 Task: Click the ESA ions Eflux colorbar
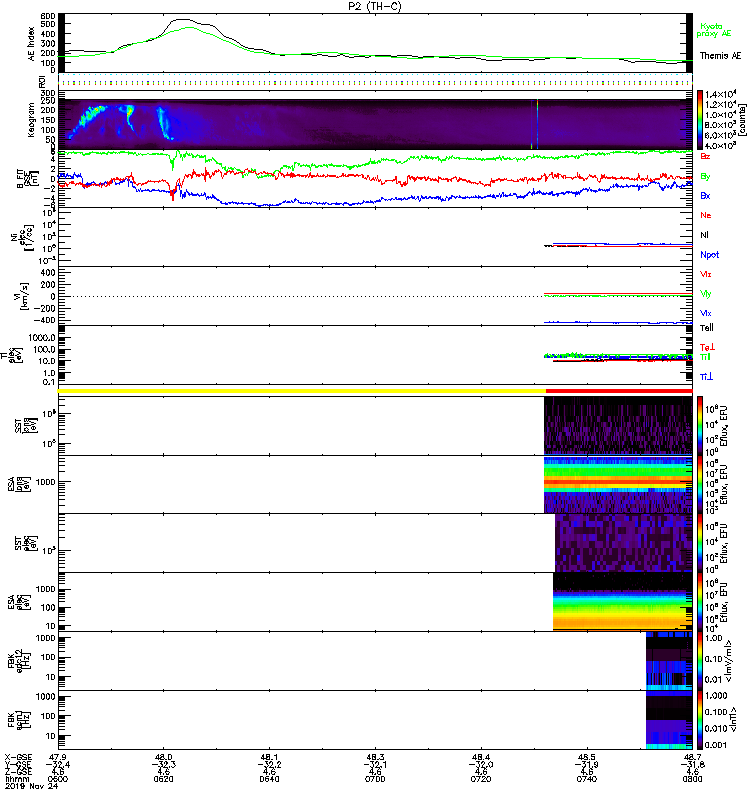[699, 485]
